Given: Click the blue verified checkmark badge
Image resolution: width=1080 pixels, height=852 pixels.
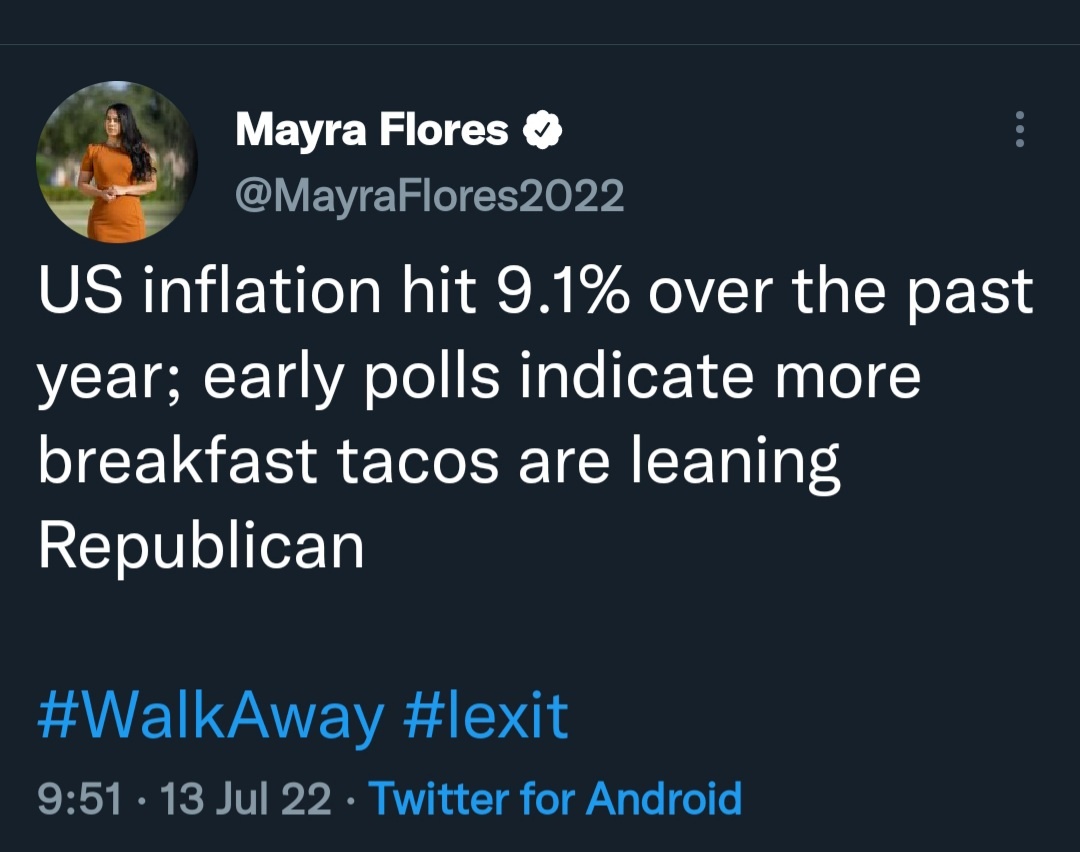Looking at the screenshot, I should 543,129.
